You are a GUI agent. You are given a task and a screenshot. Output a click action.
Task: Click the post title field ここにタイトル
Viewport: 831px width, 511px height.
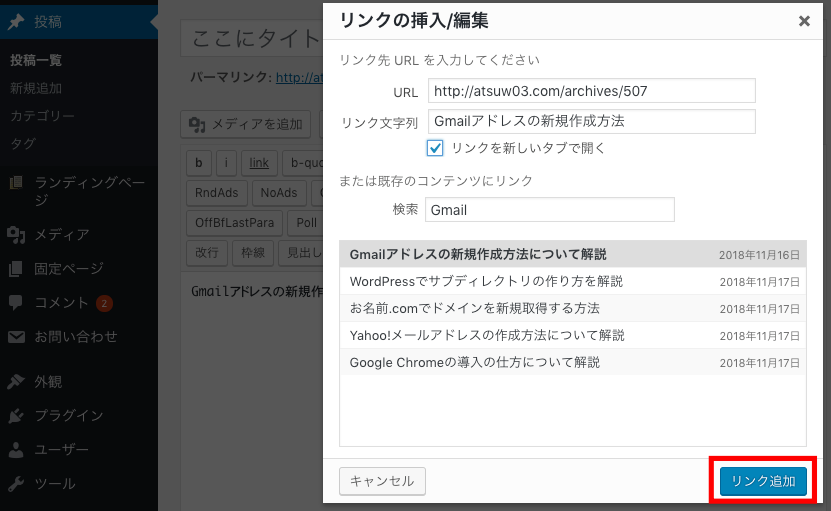coord(252,38)
